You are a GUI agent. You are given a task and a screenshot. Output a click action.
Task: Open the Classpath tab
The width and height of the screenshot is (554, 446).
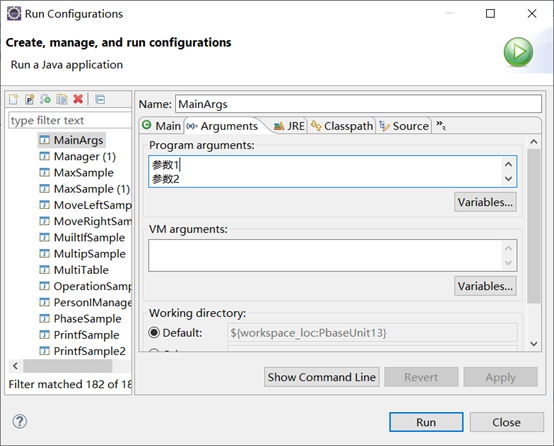tap(342, 126)
